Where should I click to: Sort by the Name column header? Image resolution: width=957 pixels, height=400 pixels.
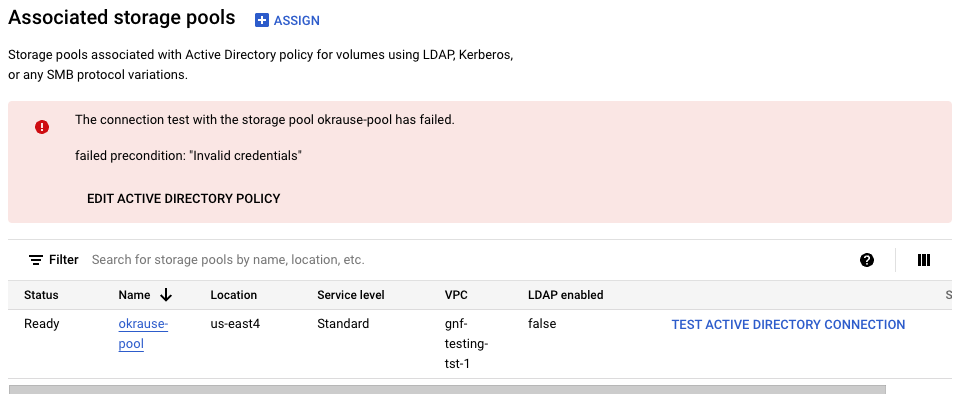[134, 295]
